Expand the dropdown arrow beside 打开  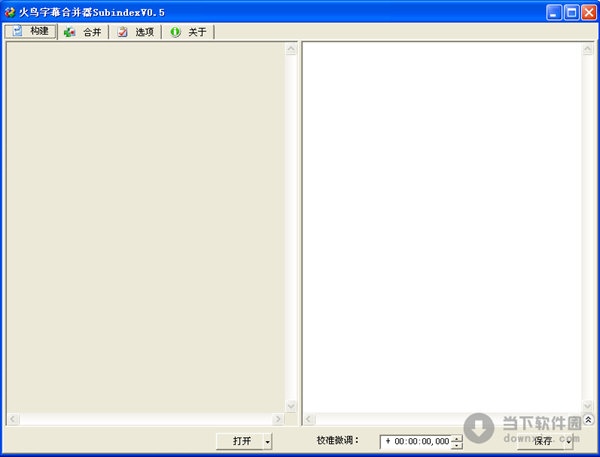(268, 441)
